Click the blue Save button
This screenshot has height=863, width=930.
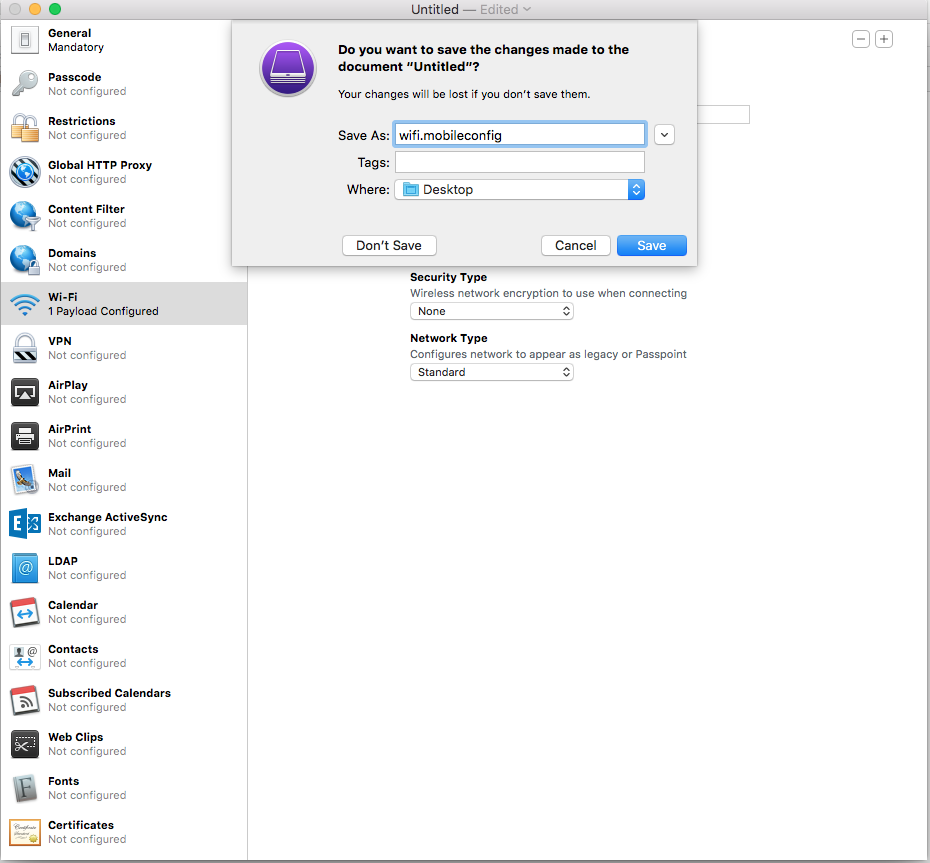(x=652, y=246)
